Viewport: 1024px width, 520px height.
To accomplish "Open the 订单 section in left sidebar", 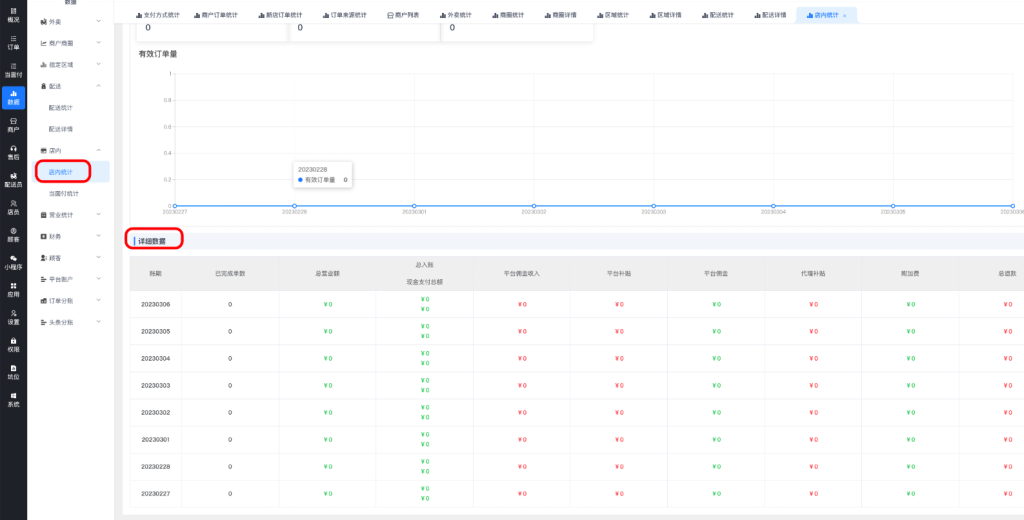I will click(13, 42).
